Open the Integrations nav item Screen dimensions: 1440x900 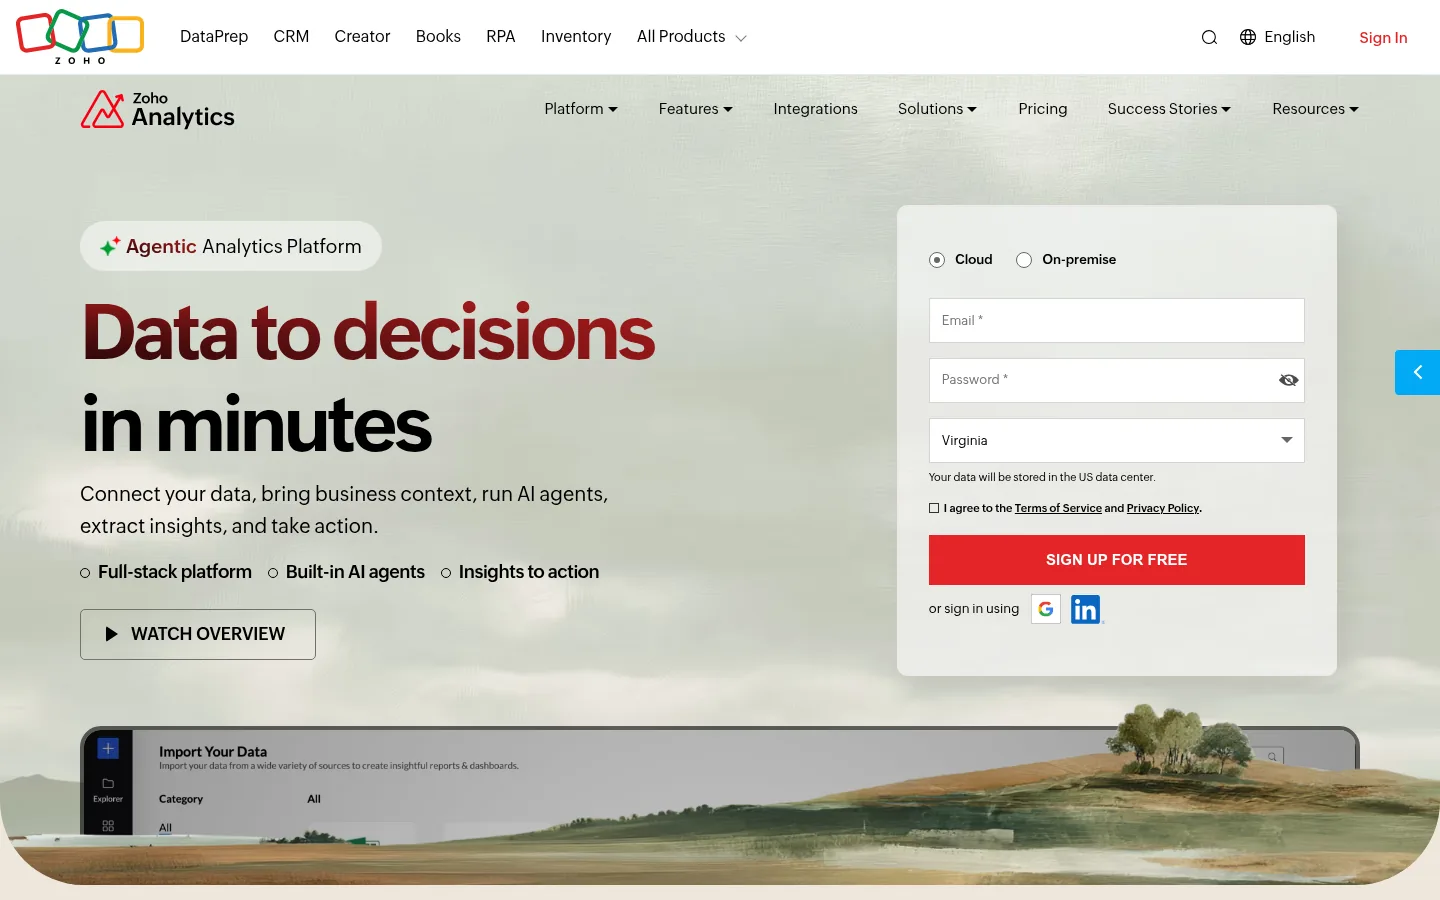coord(815,109)
